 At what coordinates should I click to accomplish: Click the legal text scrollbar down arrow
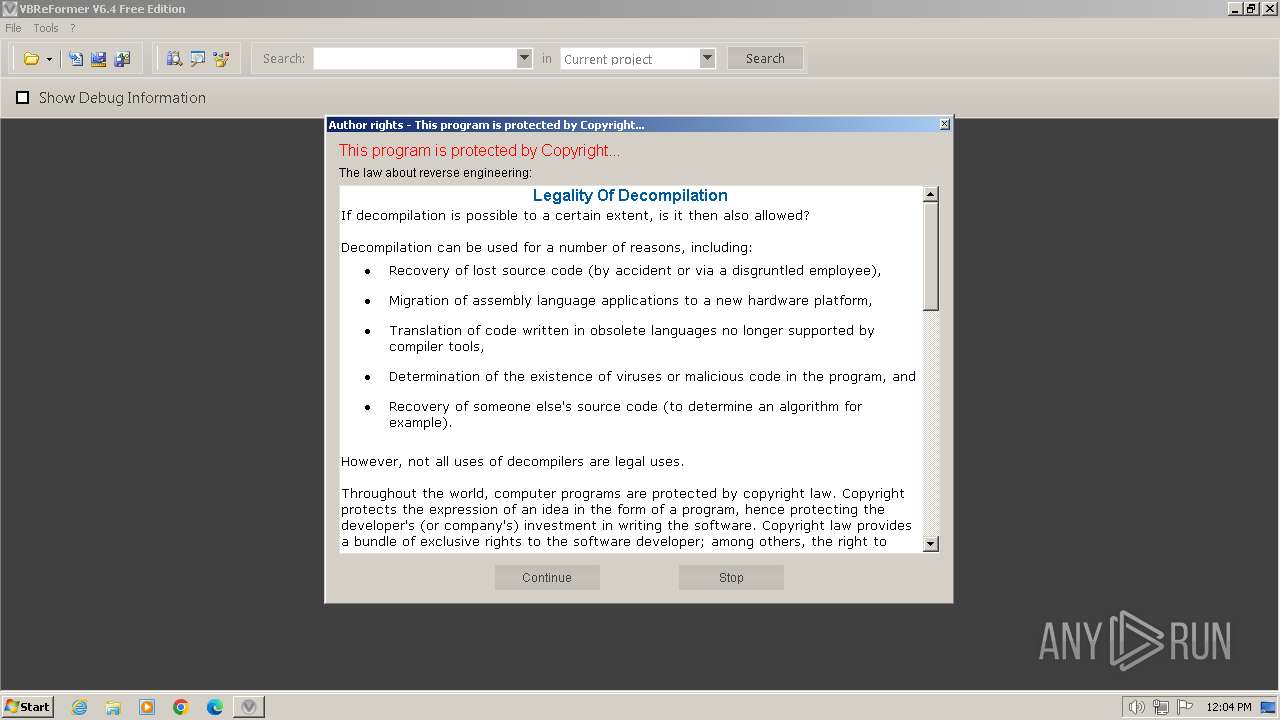click(x=931, y=544)
